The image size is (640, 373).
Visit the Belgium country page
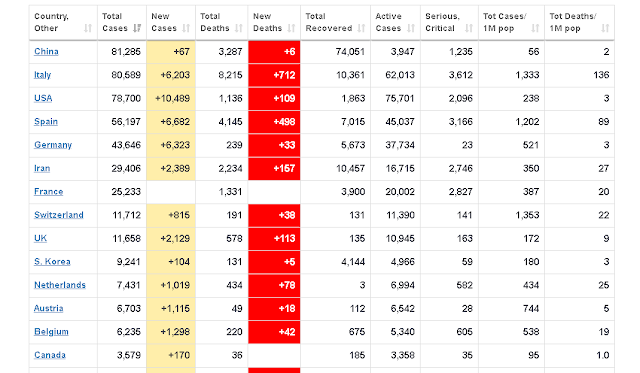[x=51, y=331]
